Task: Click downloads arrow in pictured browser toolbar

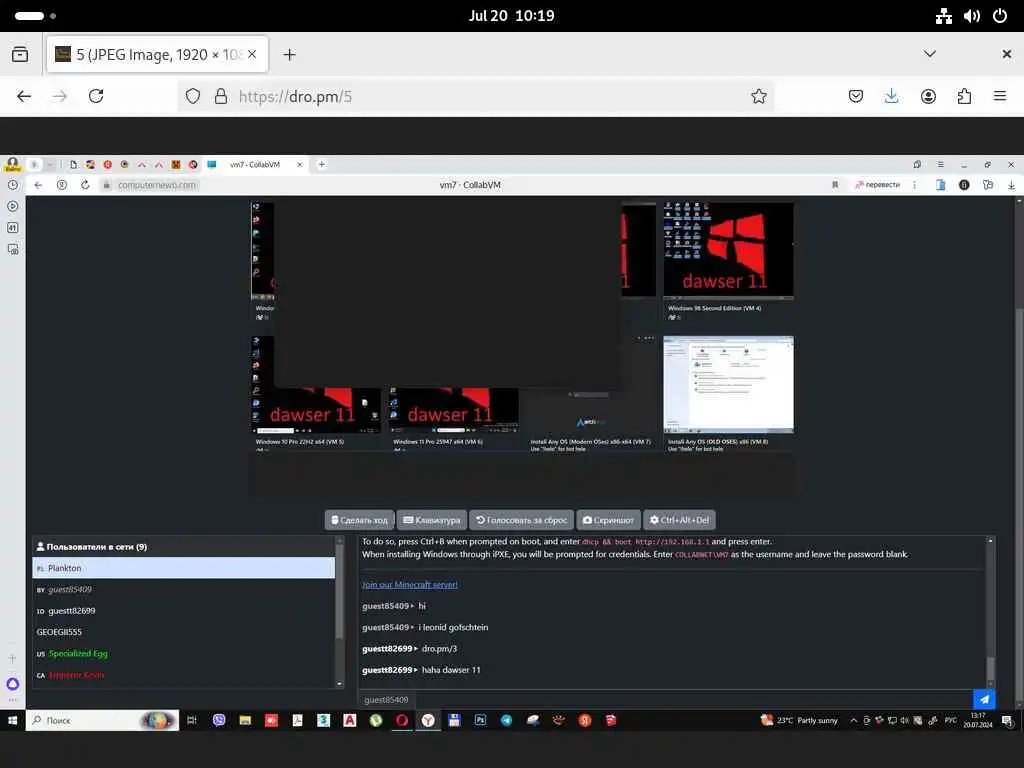Action: tap(1011, 185)
